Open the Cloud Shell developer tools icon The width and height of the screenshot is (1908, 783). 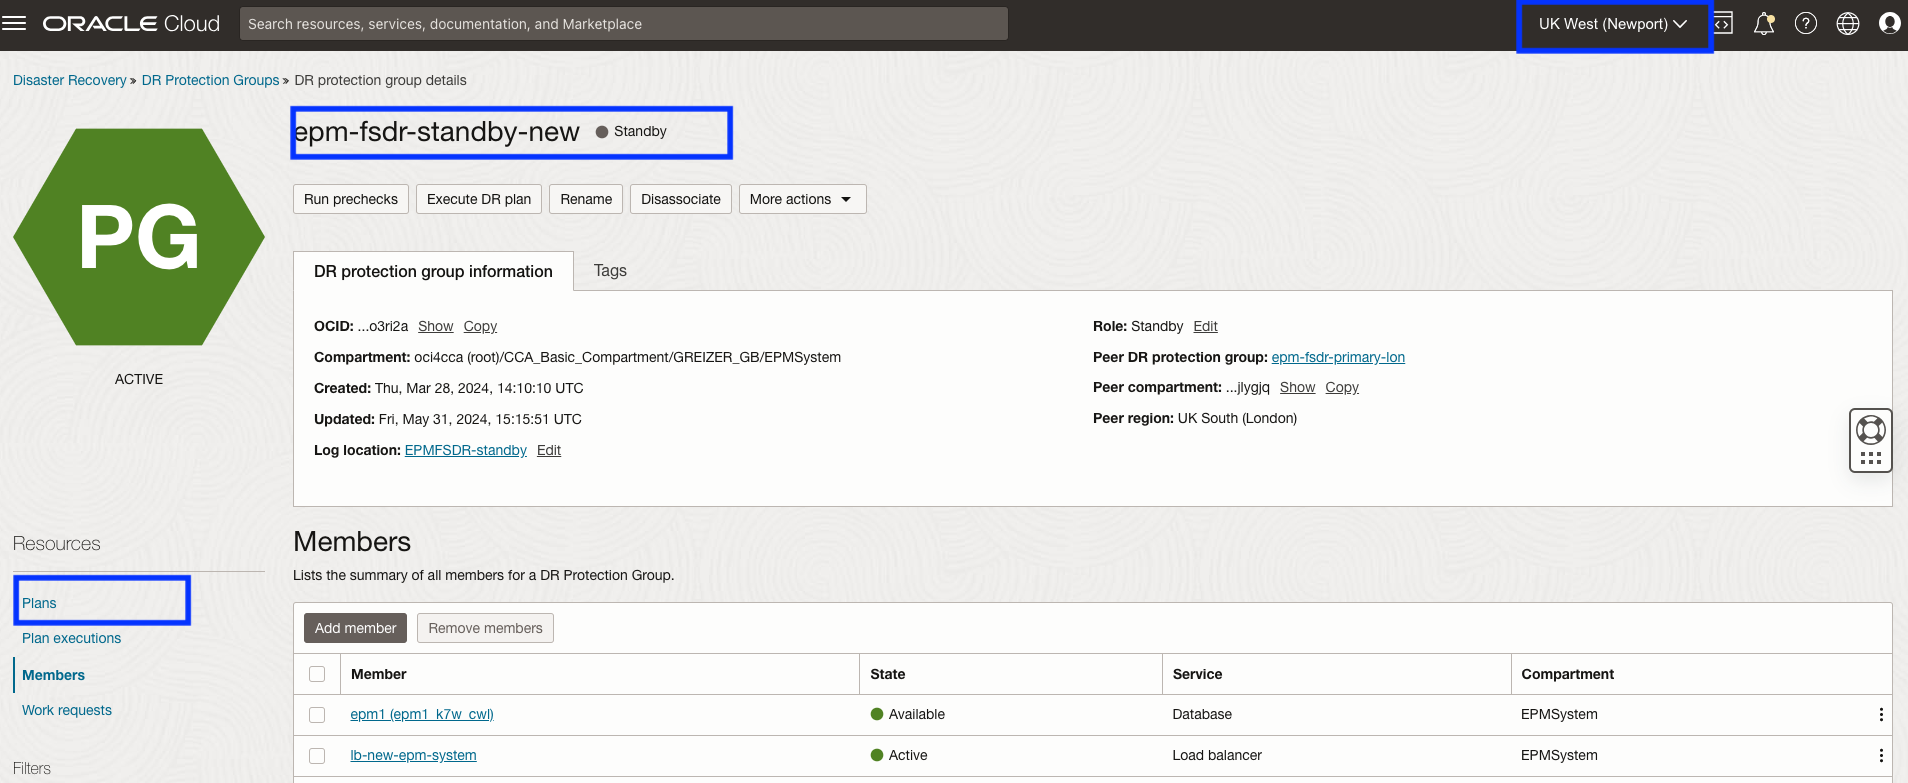tap(1723, 23)
